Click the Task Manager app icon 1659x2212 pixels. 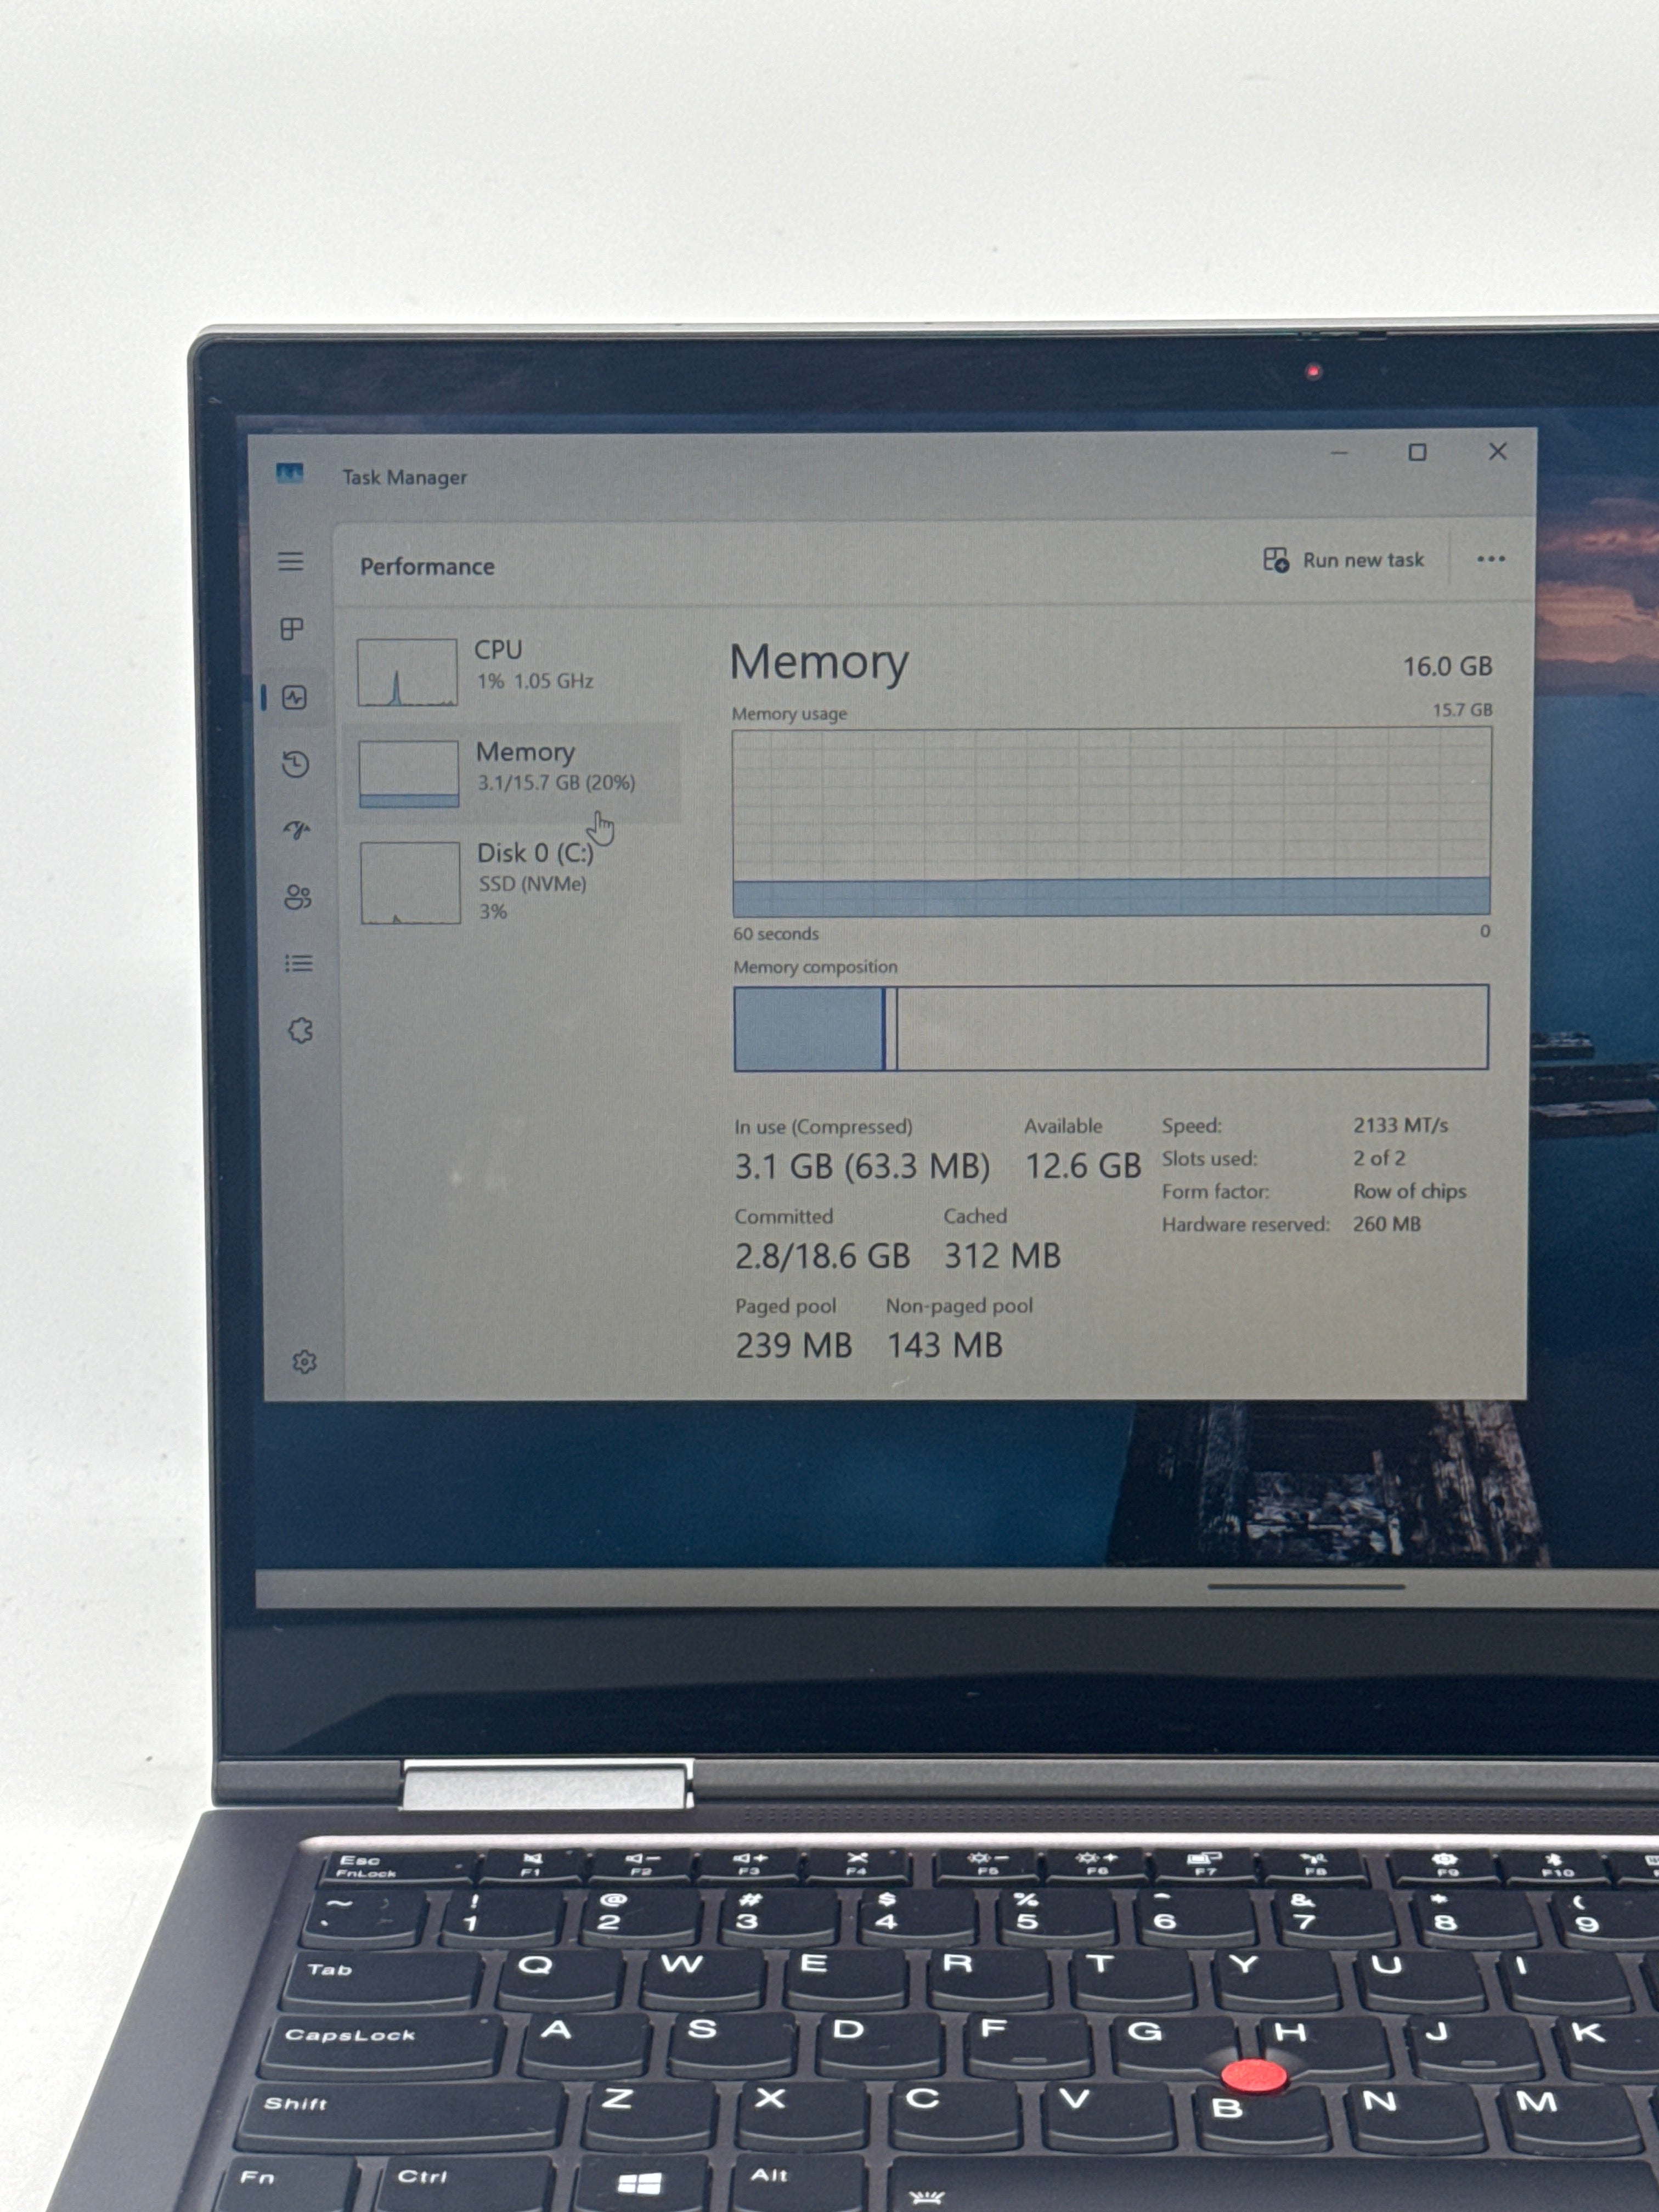click(290, 473)
